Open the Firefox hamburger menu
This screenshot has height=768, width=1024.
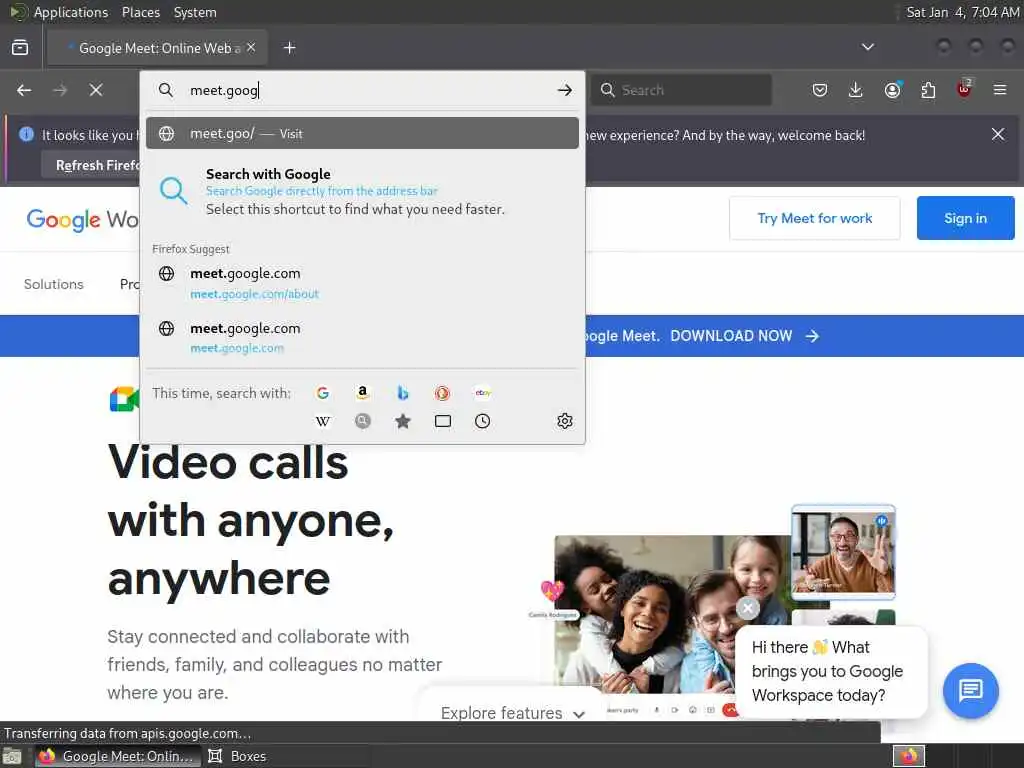click(x=1000, y=90)
